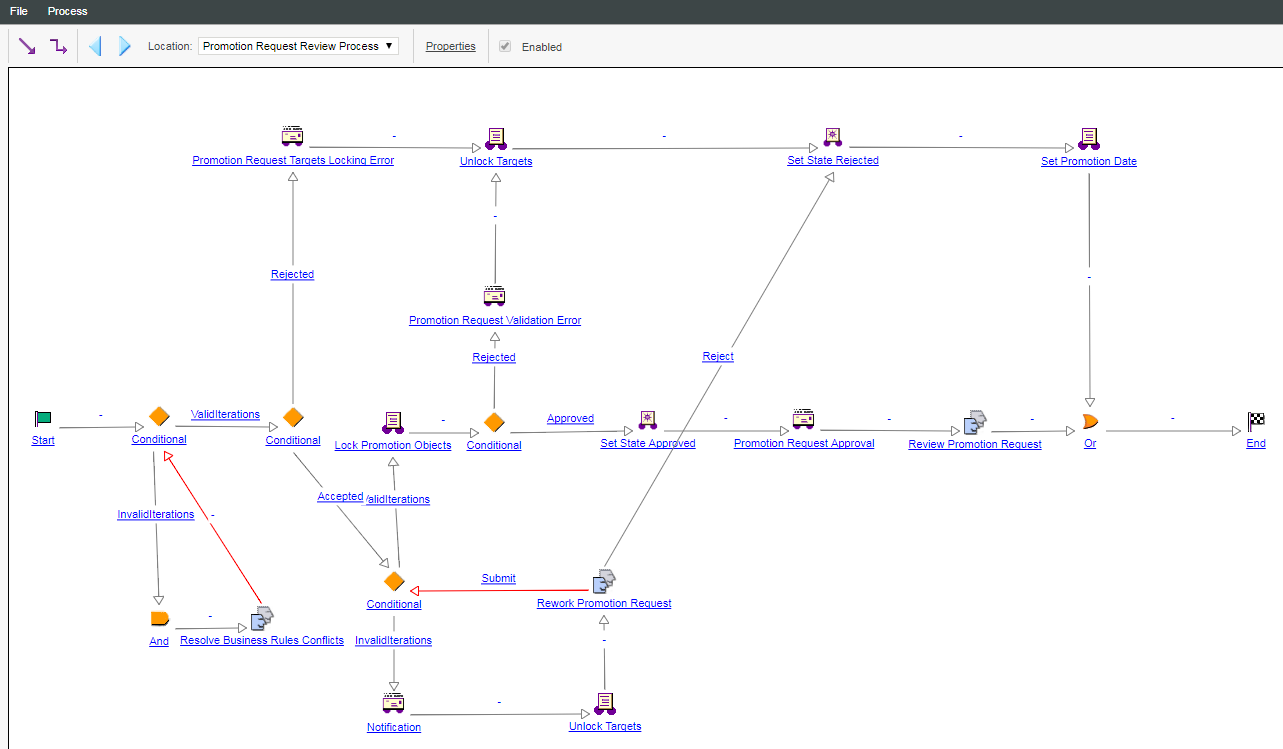Select the top Unlock Targets node icon
The image size is (1283, 749).
496,139
